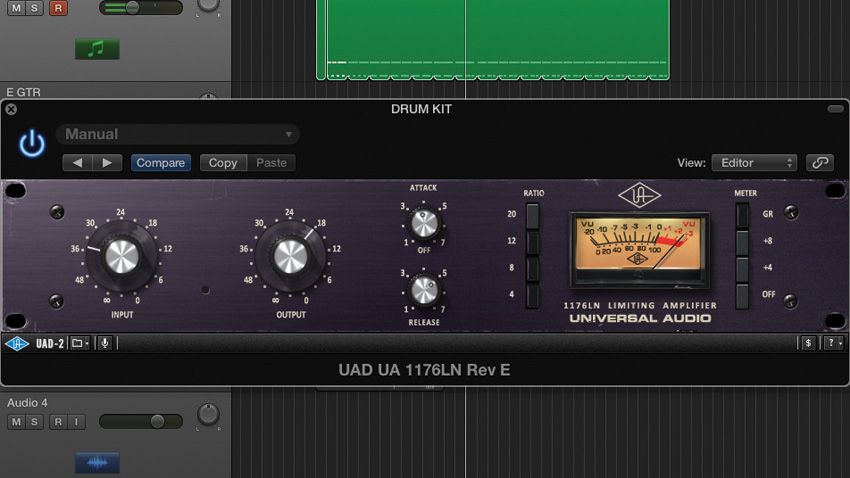Set meter mode to +4

pyautogui.click(x=742, y=268)
